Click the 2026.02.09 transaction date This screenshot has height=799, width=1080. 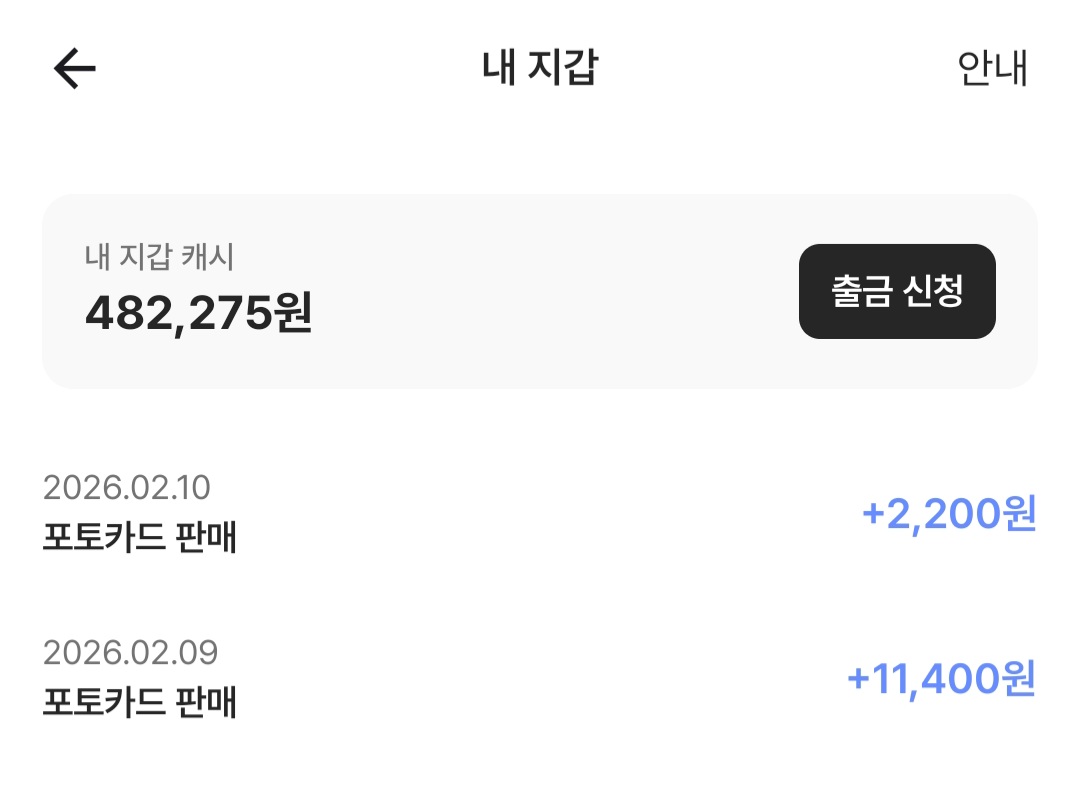[130, 653]
